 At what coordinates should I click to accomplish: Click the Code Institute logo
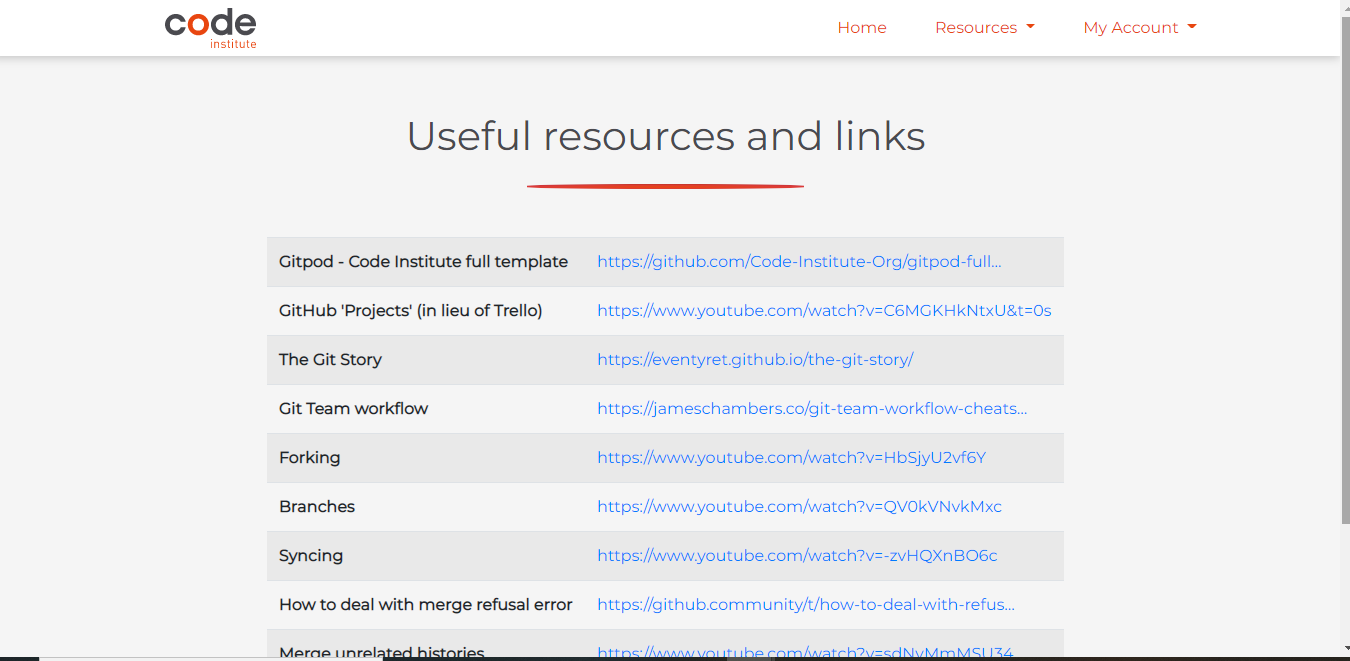(x=211, y=28)
